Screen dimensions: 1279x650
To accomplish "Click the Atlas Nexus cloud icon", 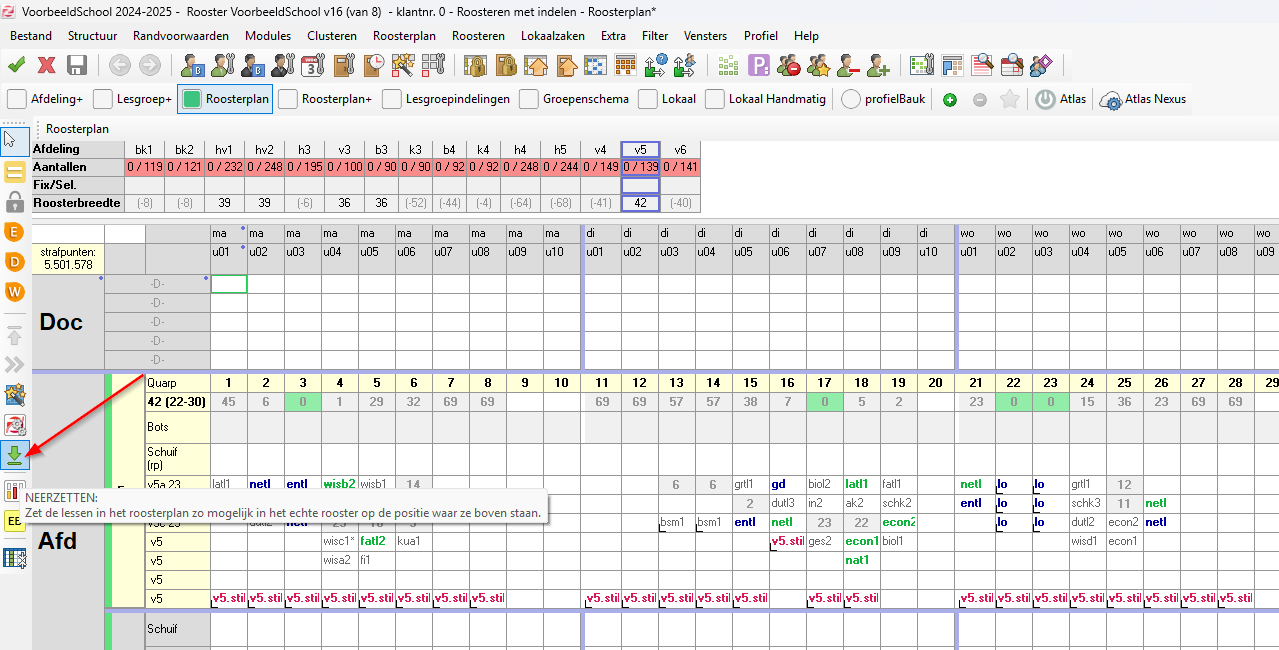I will [1110, 100].
